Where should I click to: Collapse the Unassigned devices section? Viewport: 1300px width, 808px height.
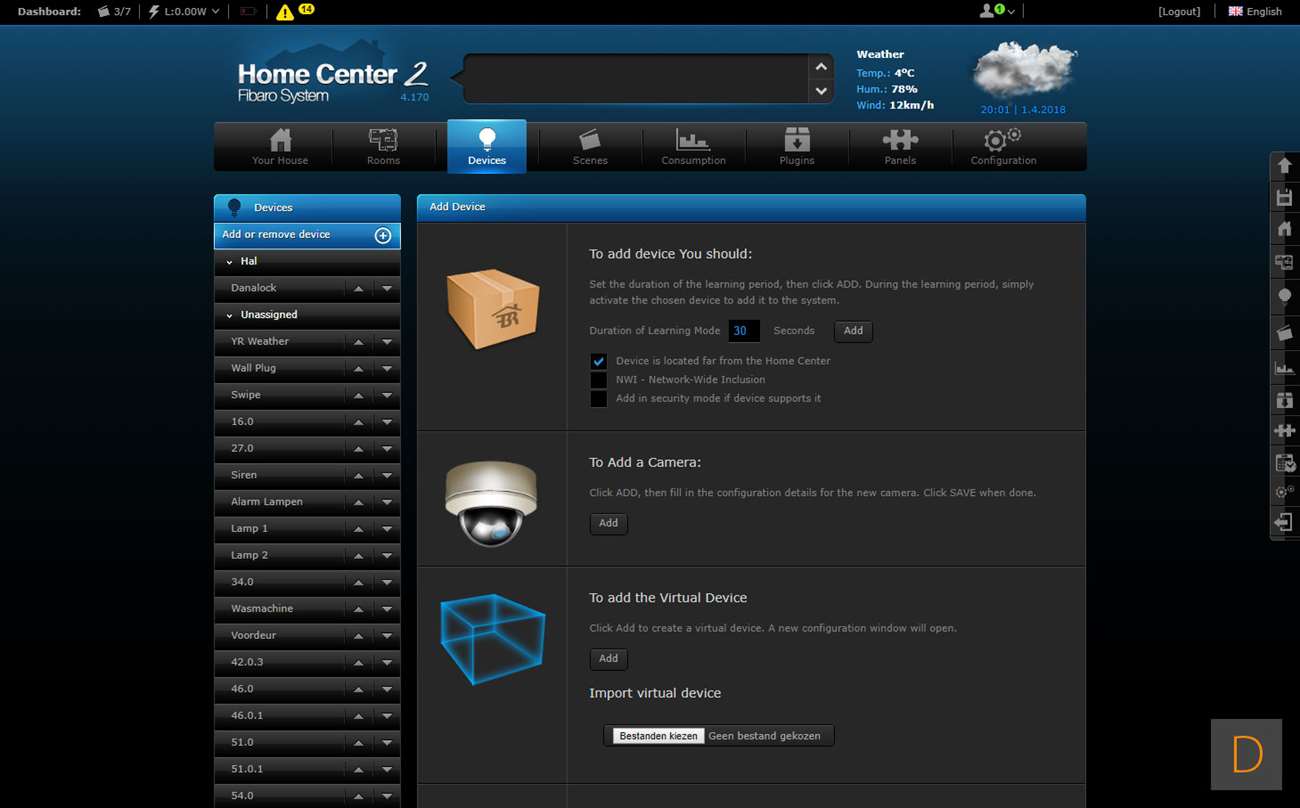coord(230,315)
